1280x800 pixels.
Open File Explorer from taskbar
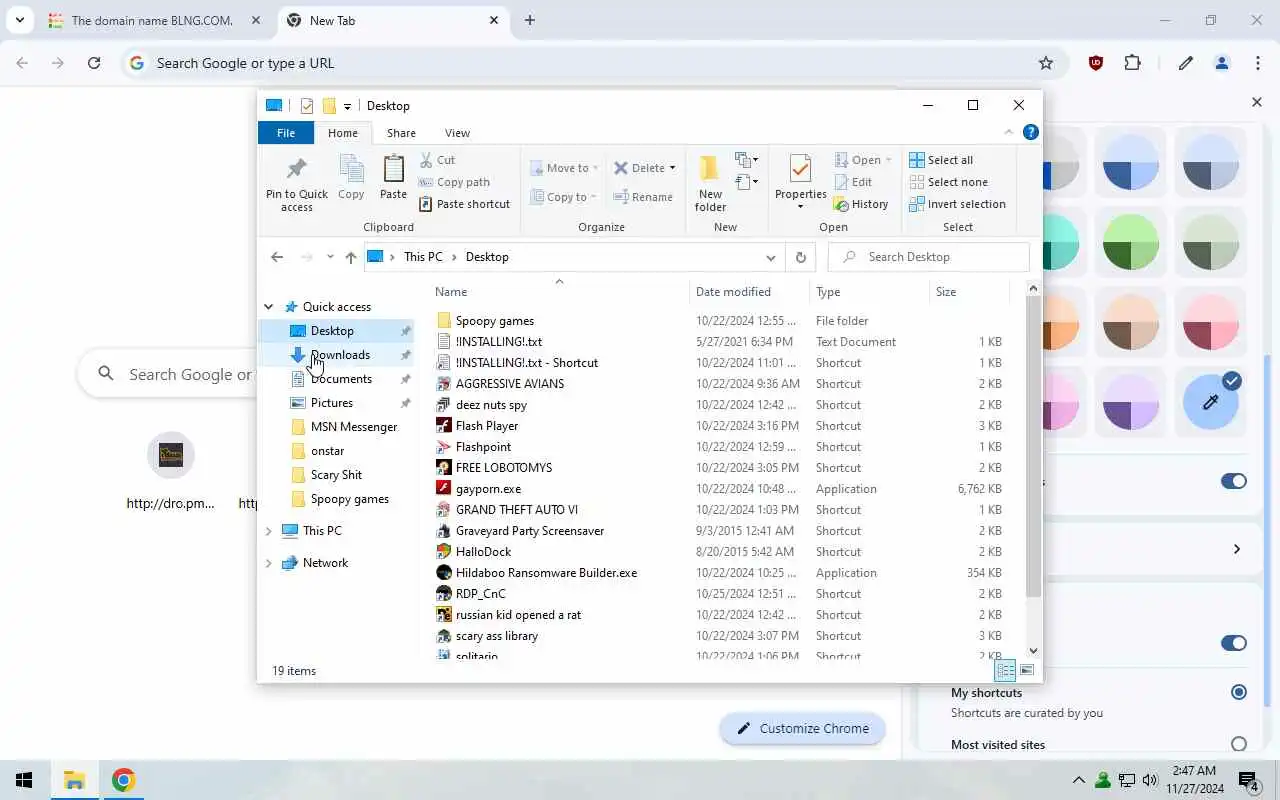pos(74,780)
